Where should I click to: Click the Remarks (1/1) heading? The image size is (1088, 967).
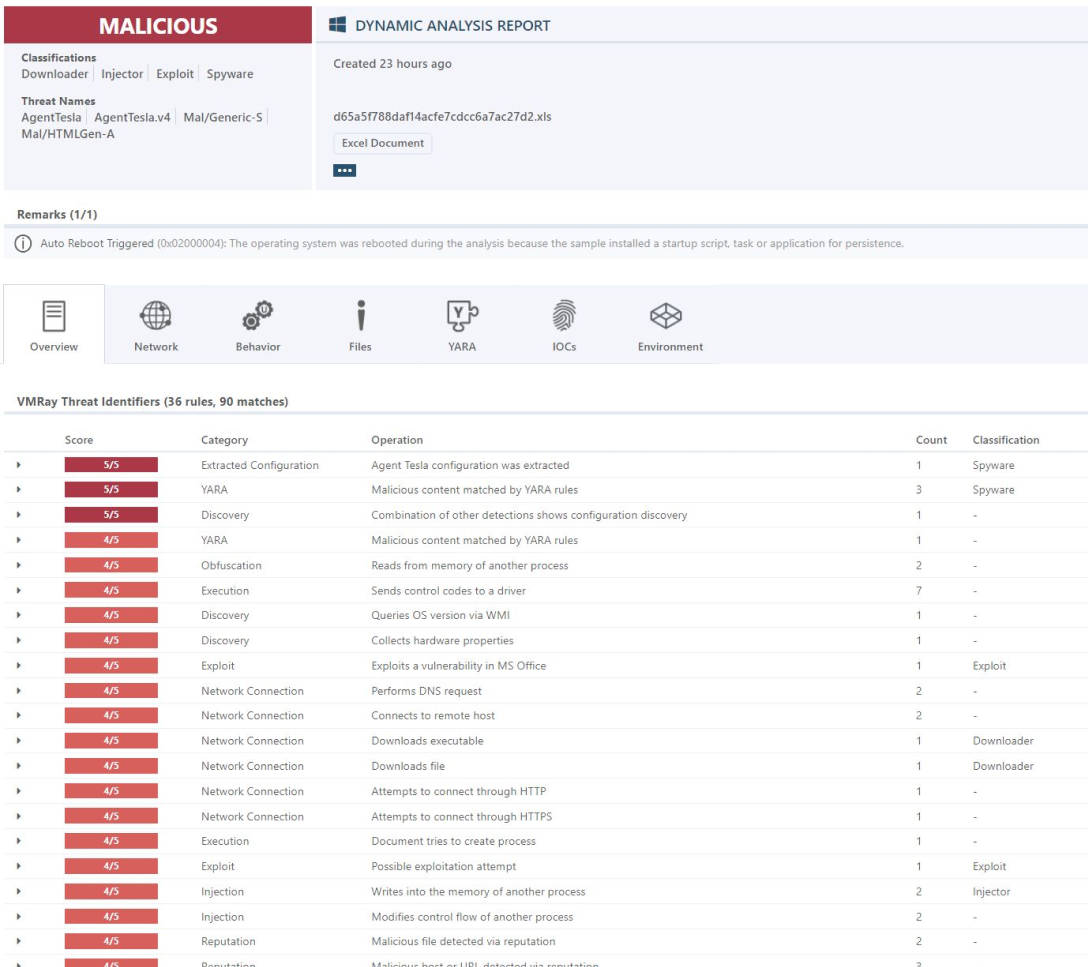click(x=57, y=214)
